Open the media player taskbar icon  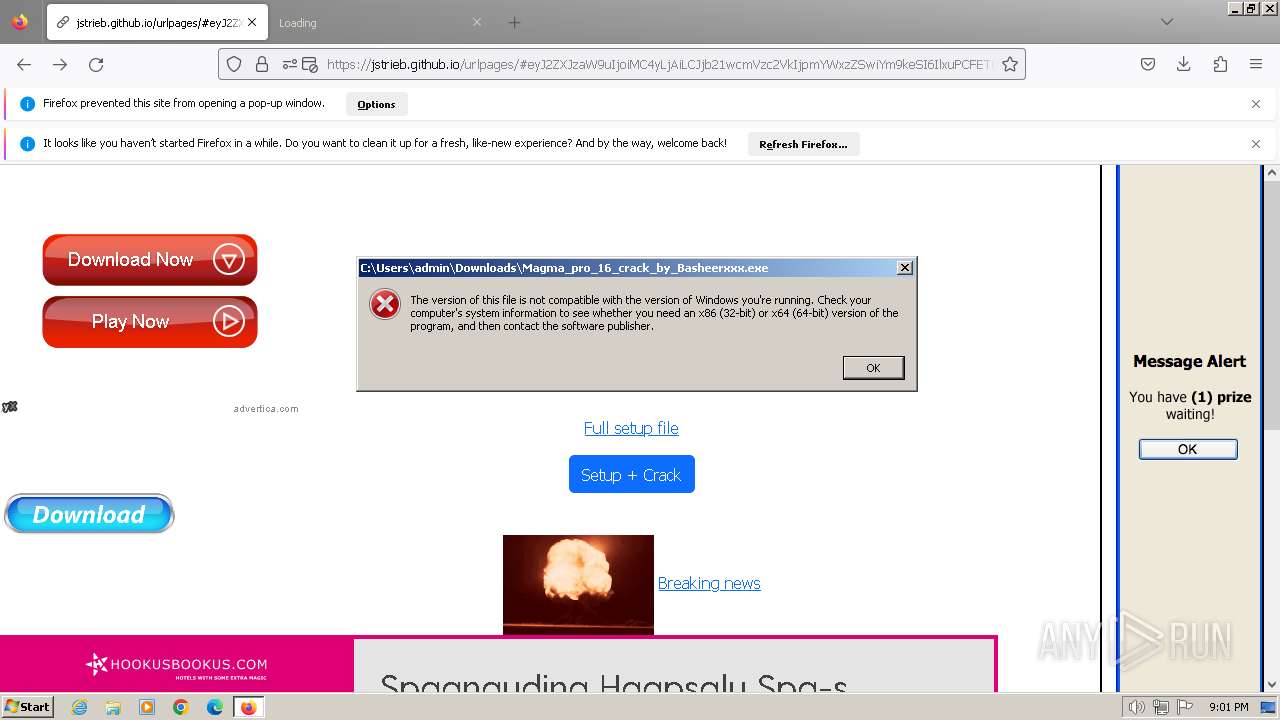[147, 707]
